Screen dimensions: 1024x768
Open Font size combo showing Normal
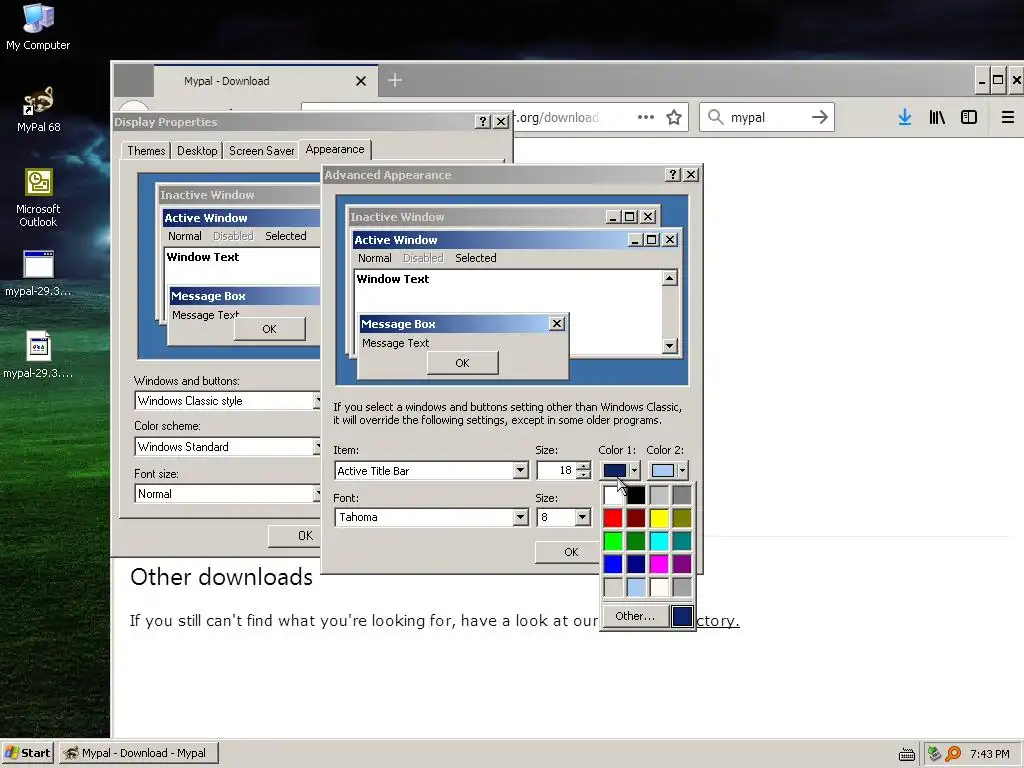(x=227, y=494)
